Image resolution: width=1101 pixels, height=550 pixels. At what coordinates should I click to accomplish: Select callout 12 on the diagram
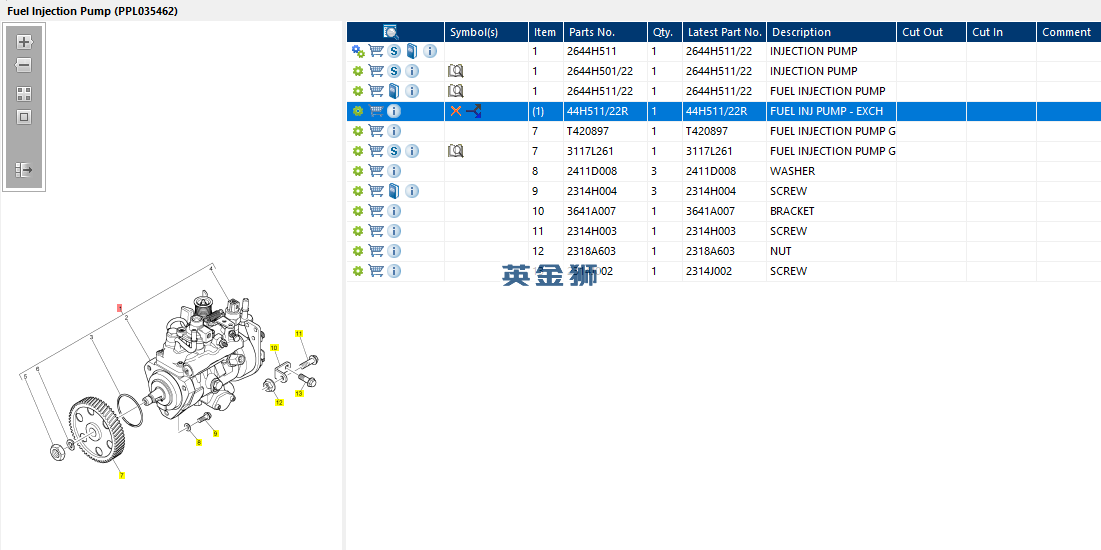[x=279, y=402]
